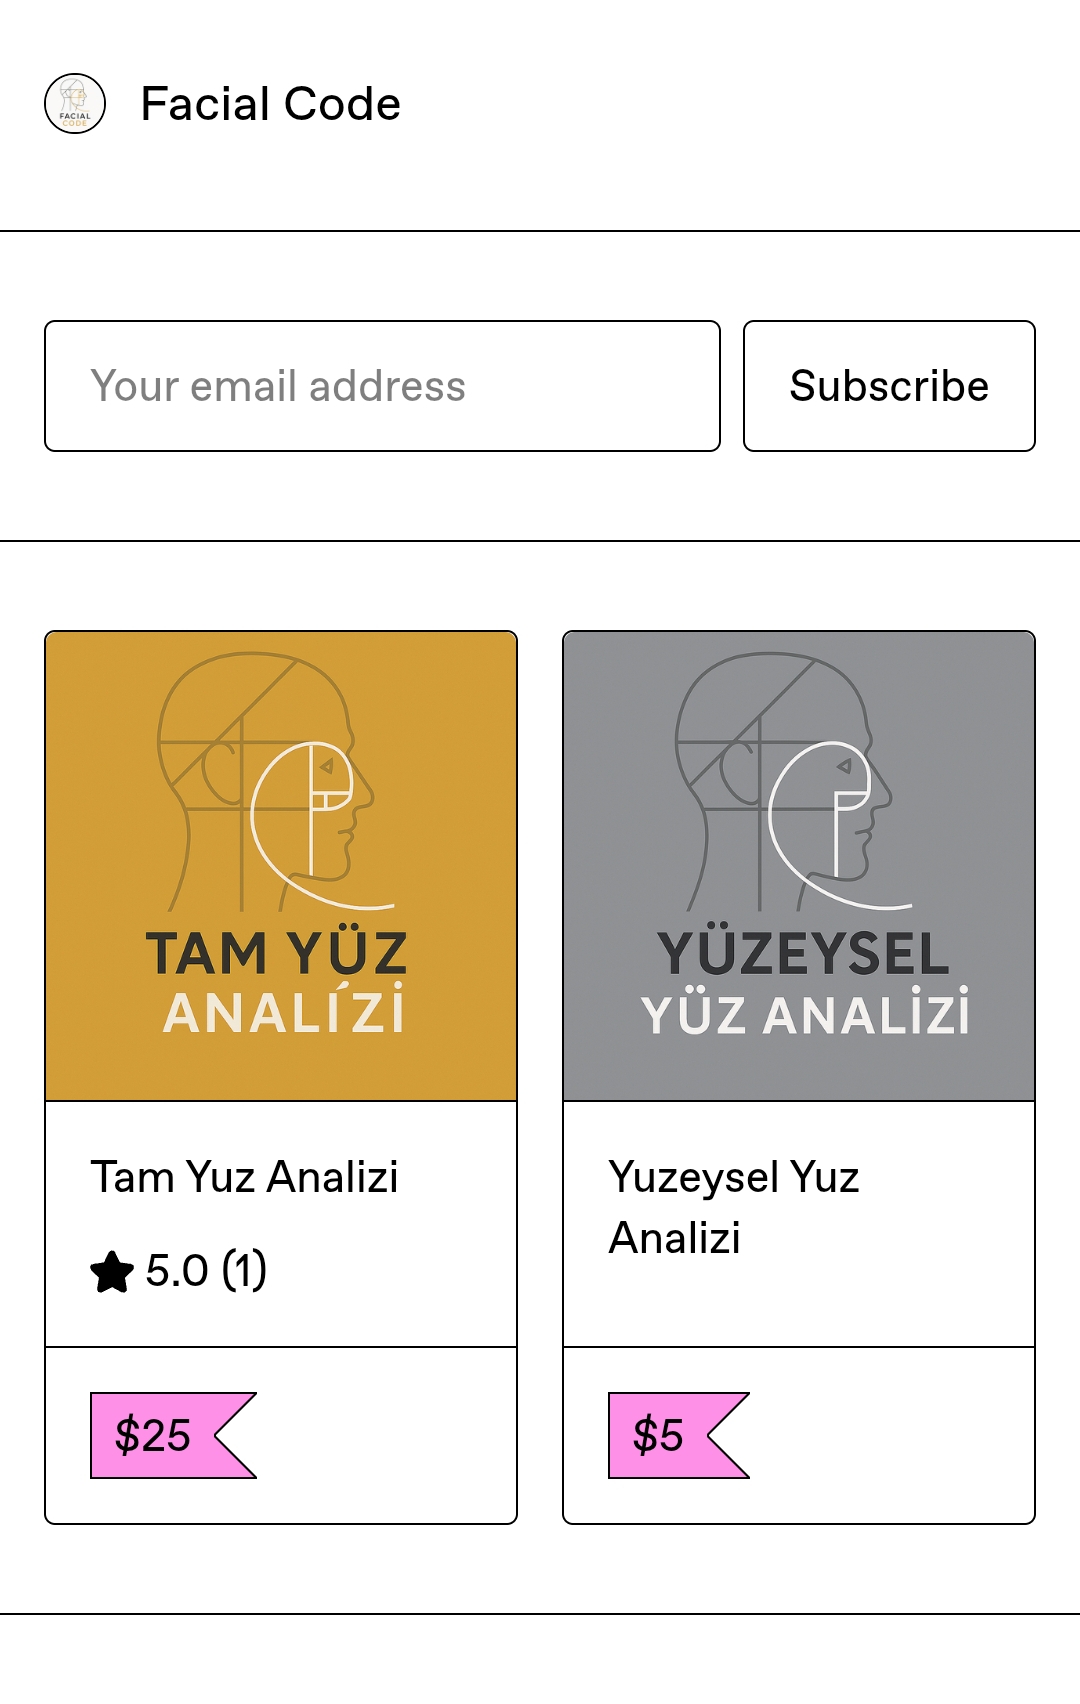Viewport: 1080px width, 1704px height.
Task: Click the dark YÜZEYSEL cover heading
Action: coord(803,953)
